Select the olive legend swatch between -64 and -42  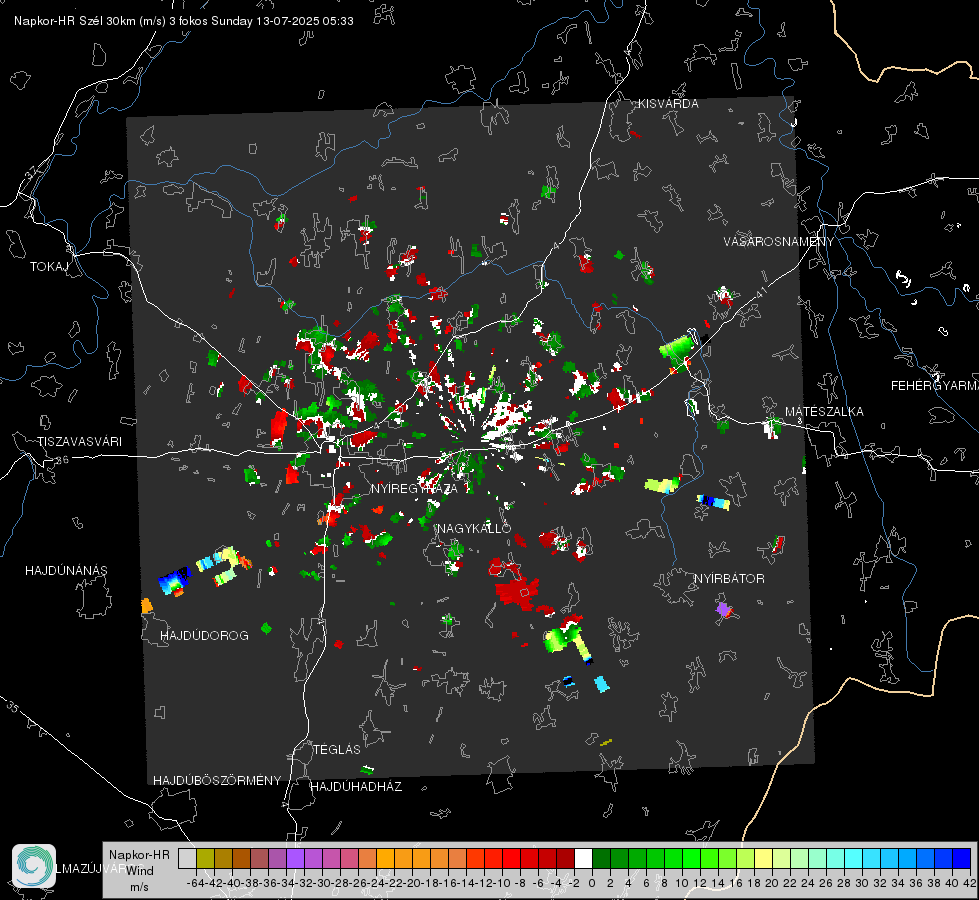(x=205, y=858)
